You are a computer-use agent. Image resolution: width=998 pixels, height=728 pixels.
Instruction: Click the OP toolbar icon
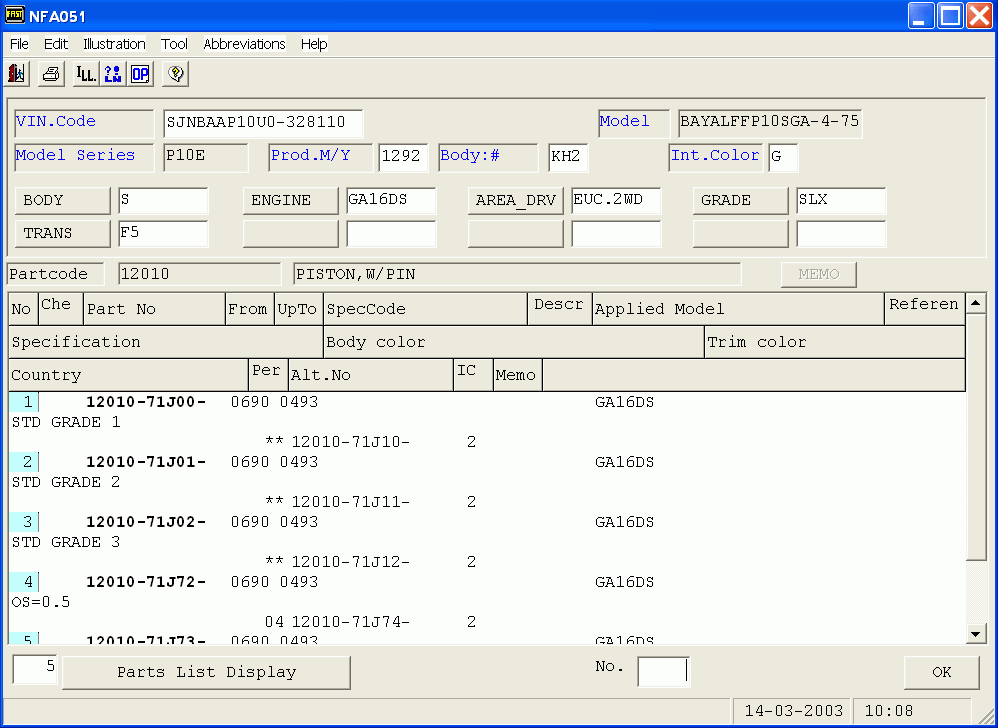[x=140, y=74]
